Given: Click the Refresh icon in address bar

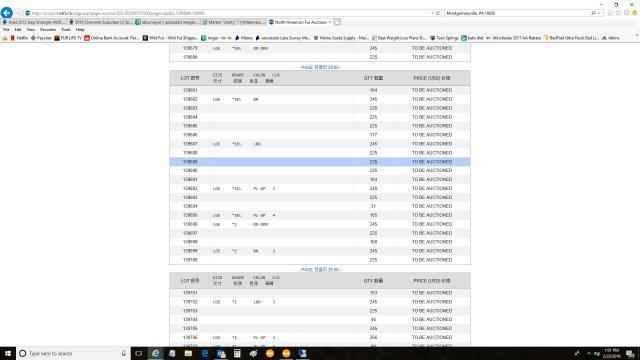Looking at the screenshot, I should tap(438, 13).
